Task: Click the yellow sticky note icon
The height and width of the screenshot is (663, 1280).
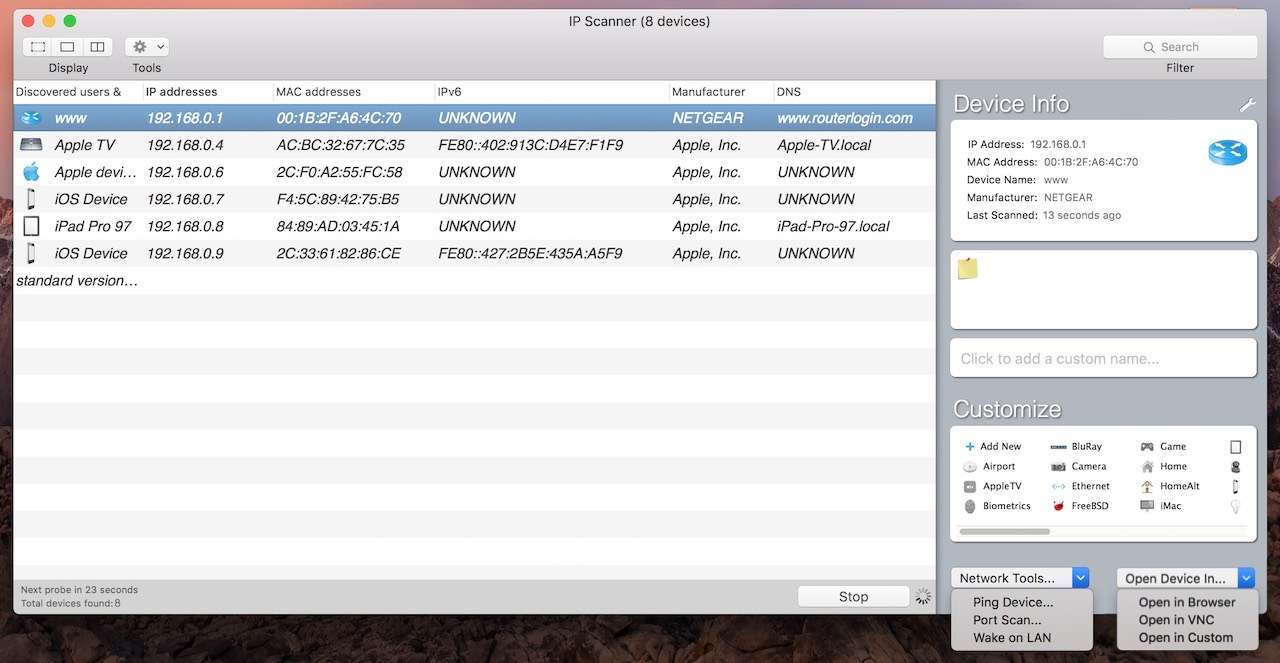Action: (967, 268)
